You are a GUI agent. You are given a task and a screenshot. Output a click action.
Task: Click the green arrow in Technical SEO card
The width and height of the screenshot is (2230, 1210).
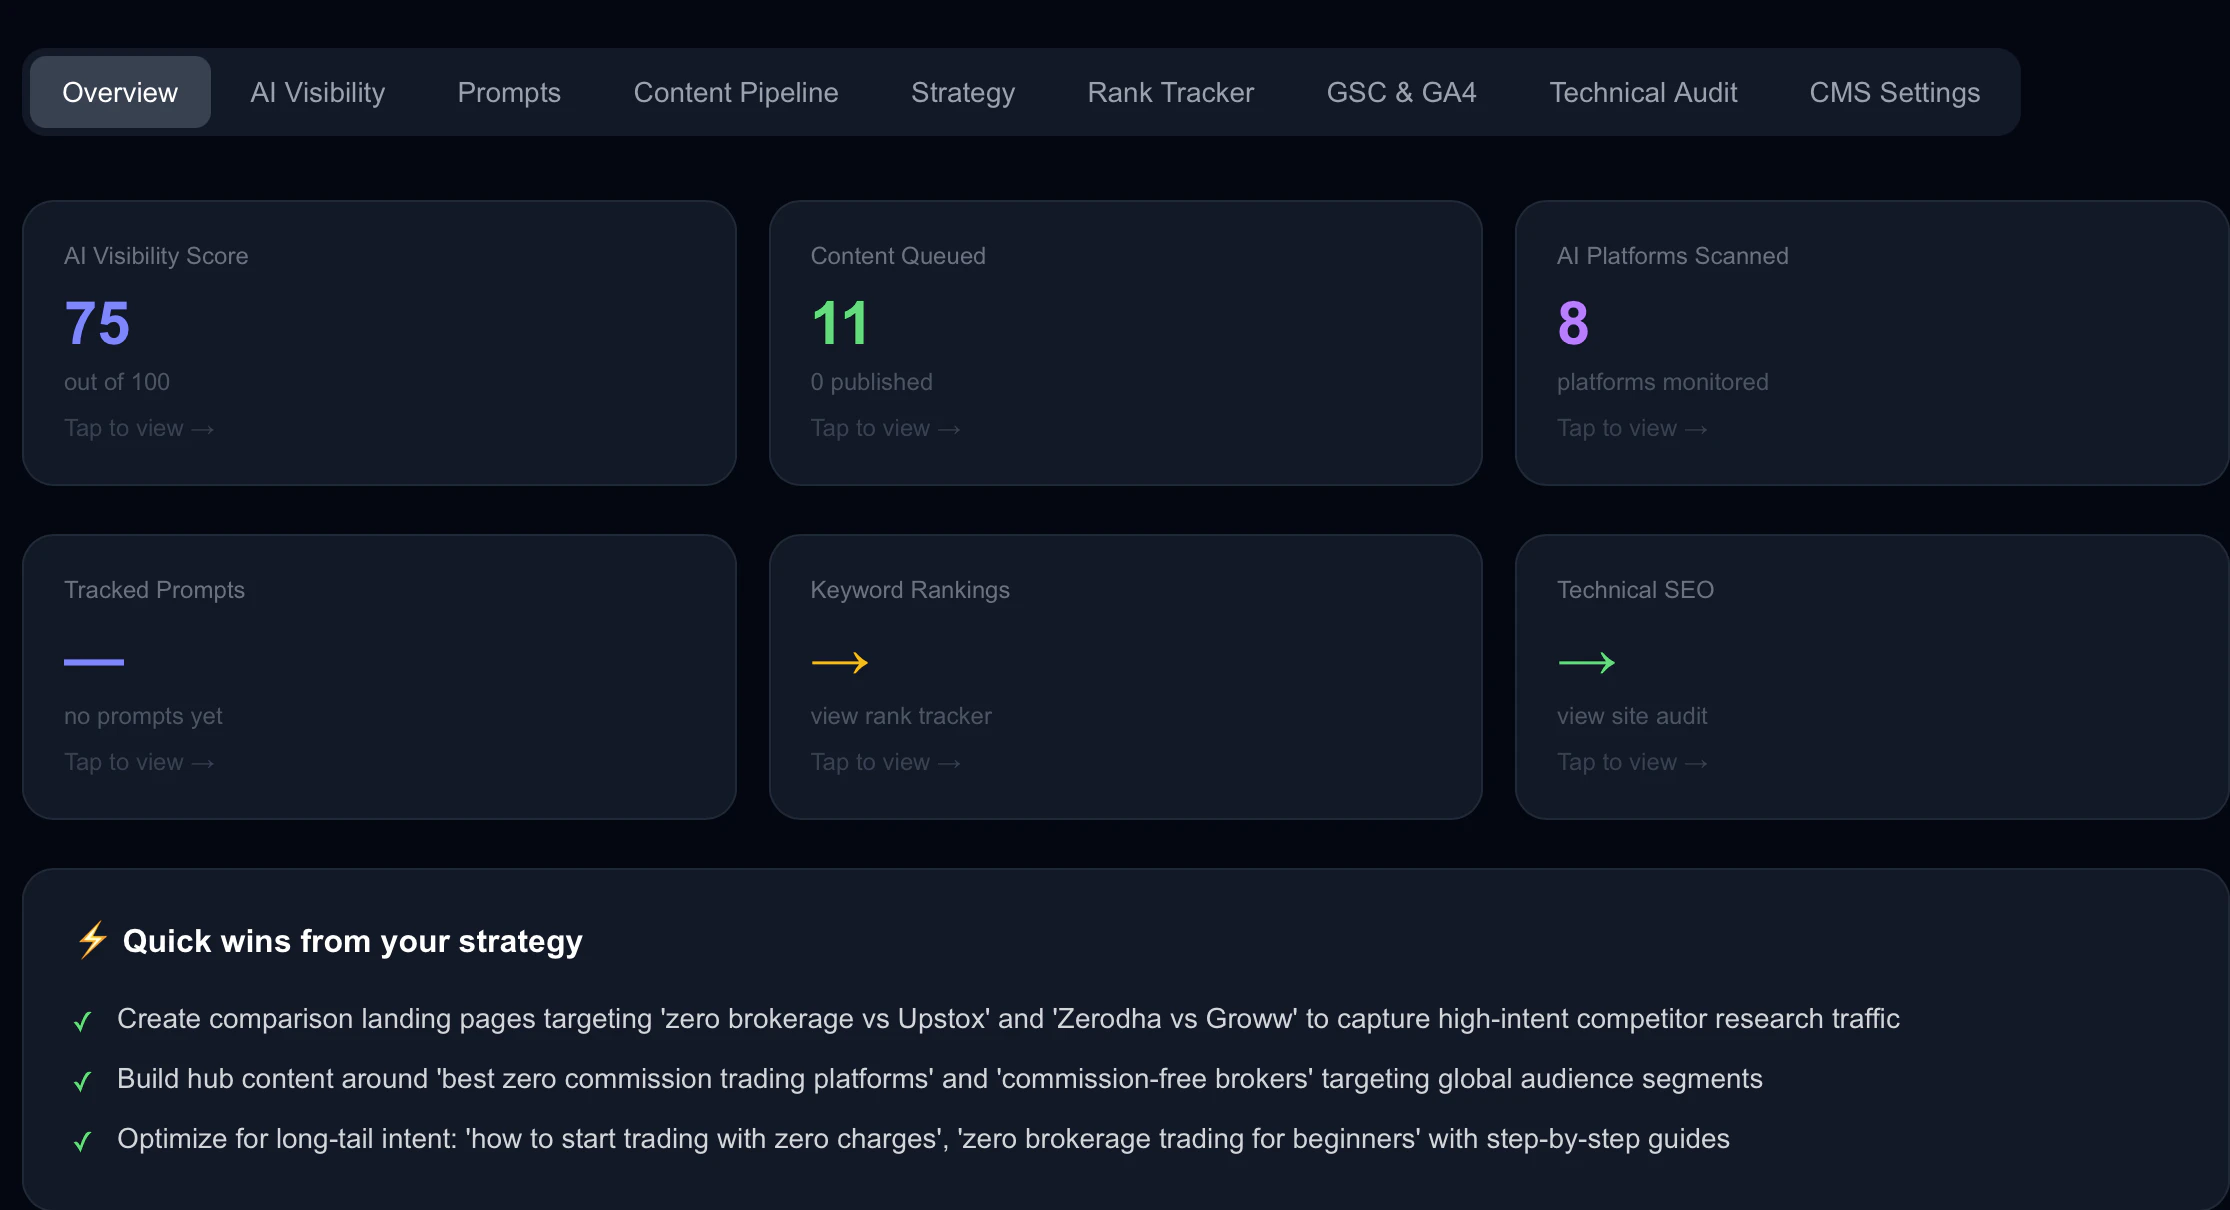click(1586, 662)
